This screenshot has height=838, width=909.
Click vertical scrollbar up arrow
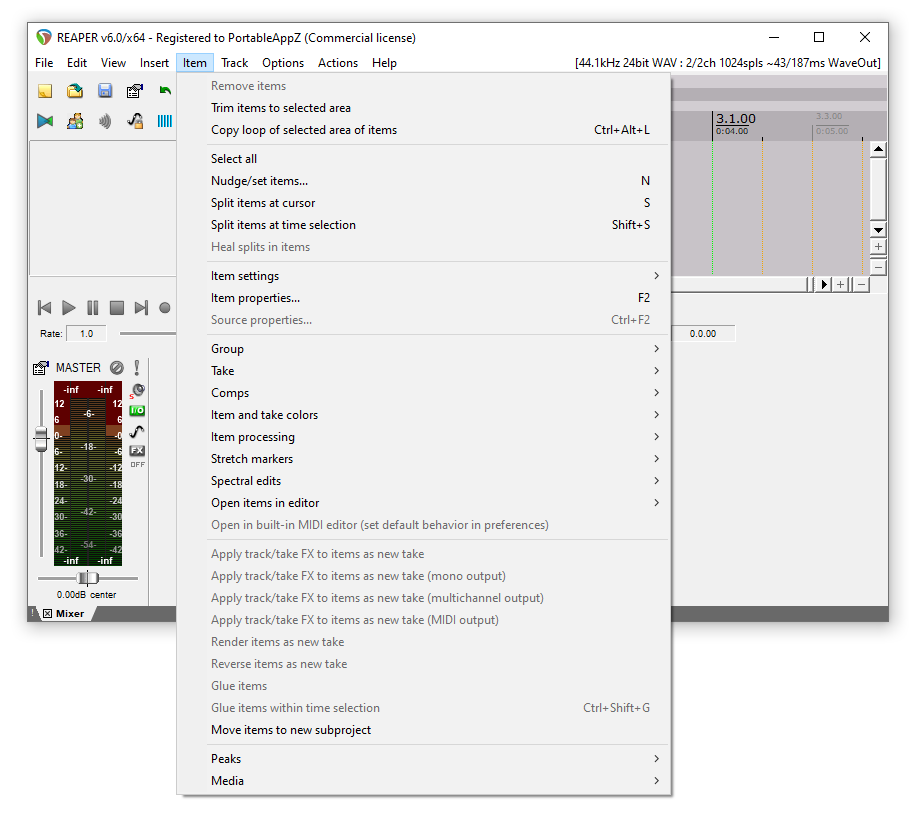pos(878,150)
